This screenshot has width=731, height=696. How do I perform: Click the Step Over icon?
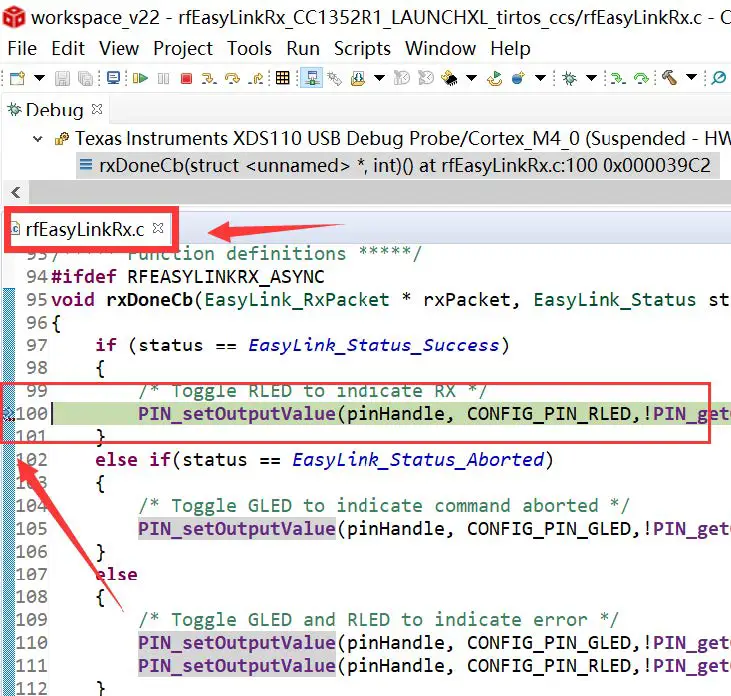232,78
